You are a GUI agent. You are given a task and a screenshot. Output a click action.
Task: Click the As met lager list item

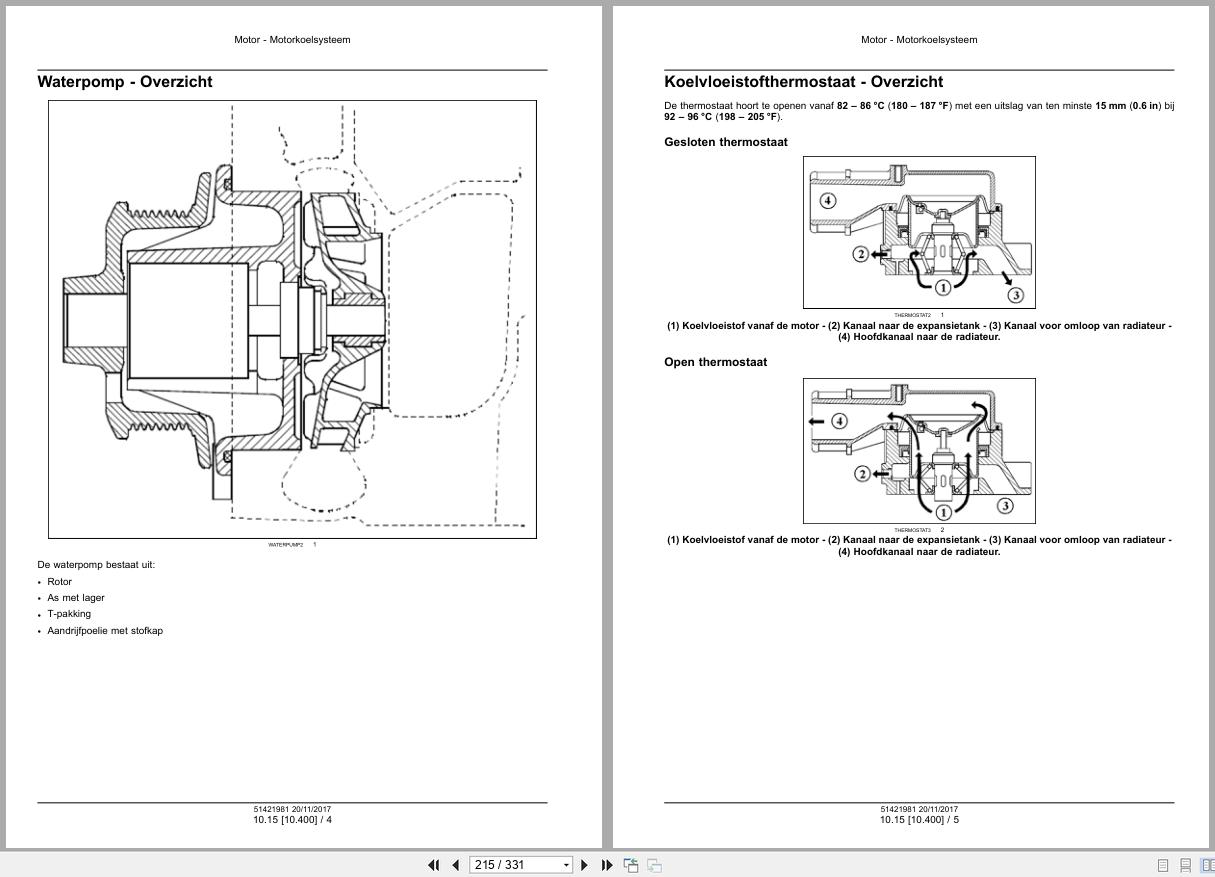[x=76, y=597]
